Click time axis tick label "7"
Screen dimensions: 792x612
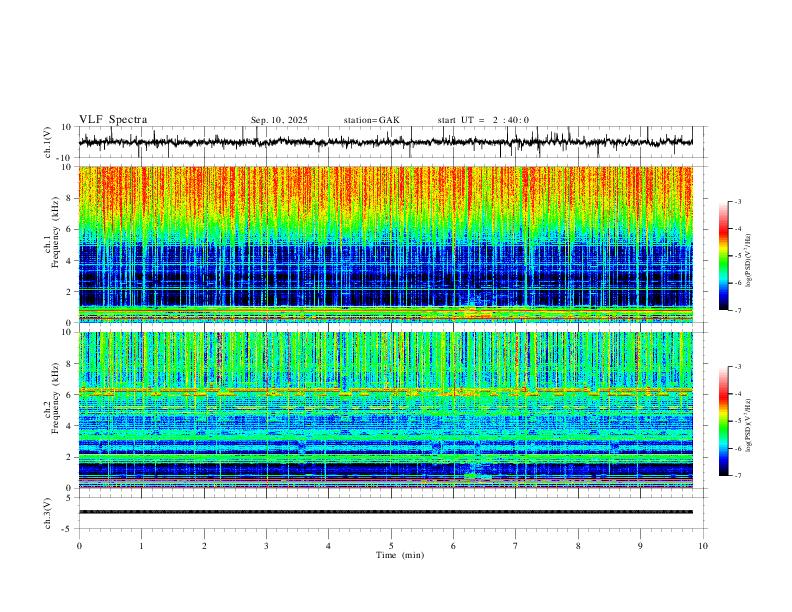click(x=516, y=546)
